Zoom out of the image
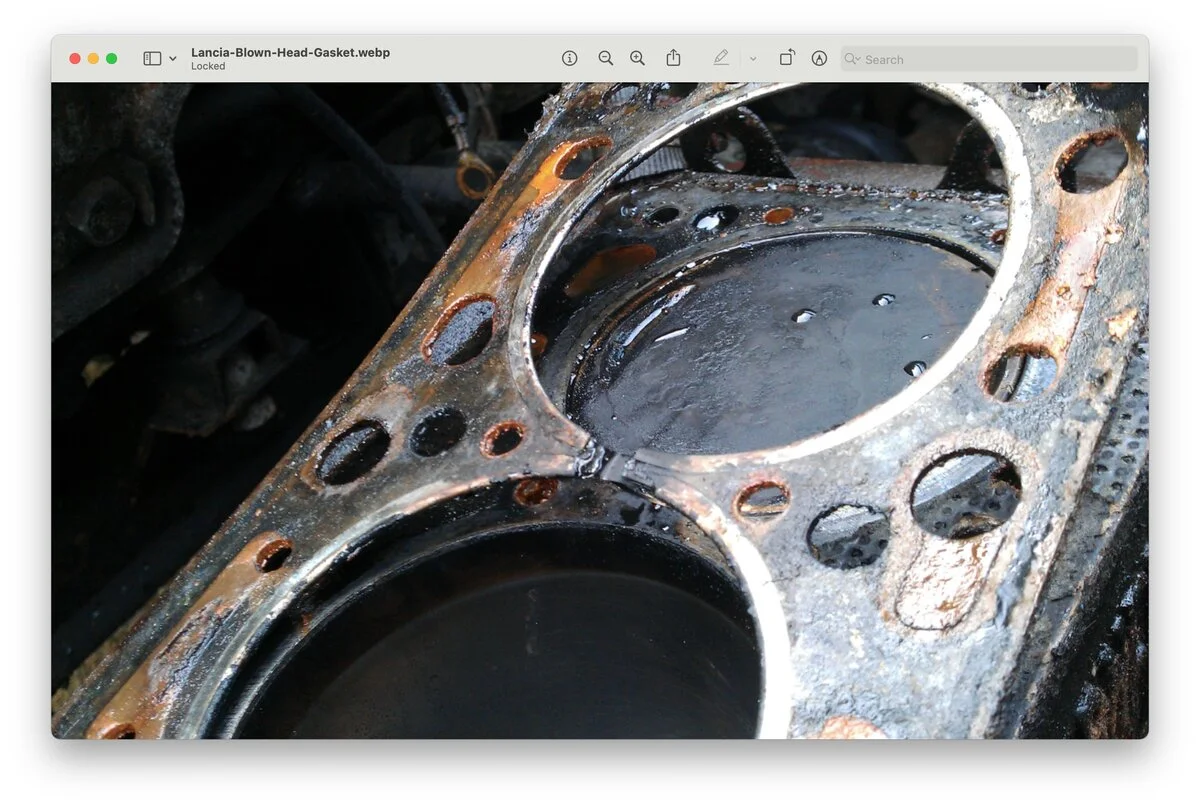 point(605,59)
